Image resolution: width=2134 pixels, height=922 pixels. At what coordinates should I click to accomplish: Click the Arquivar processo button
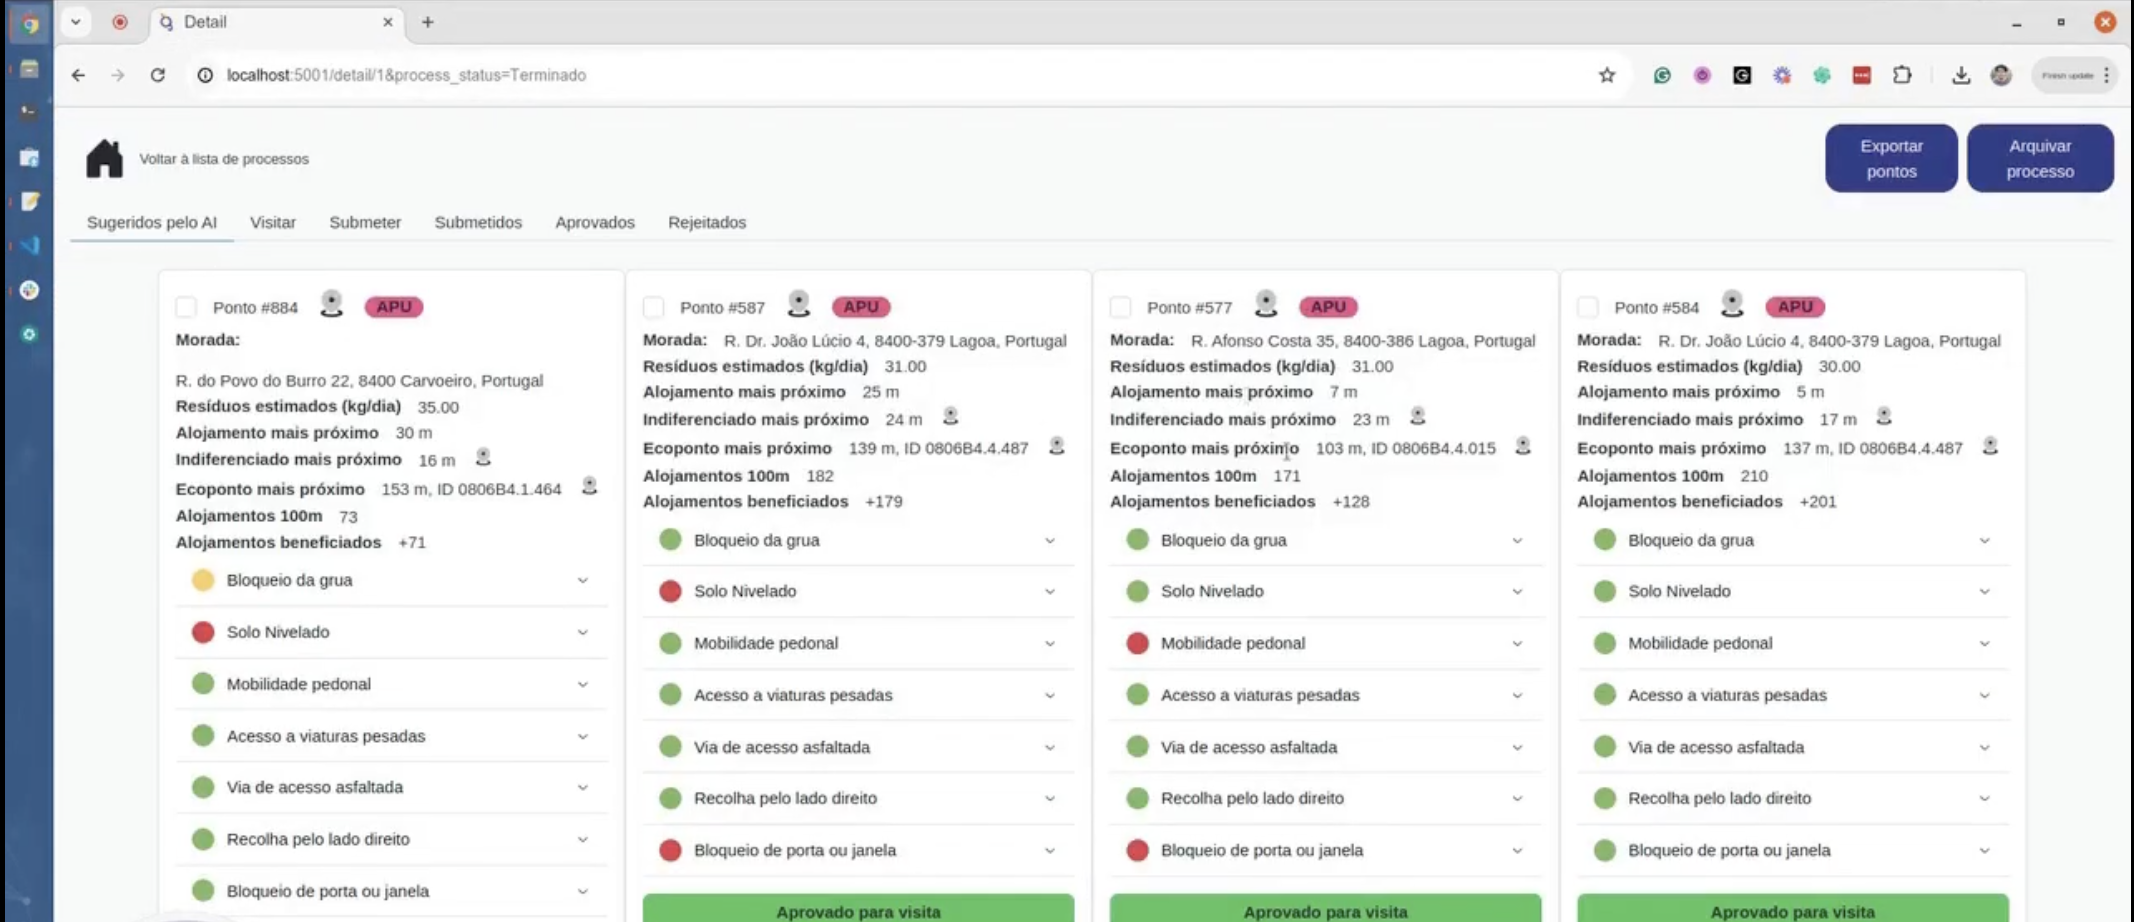pos(2039,158)
